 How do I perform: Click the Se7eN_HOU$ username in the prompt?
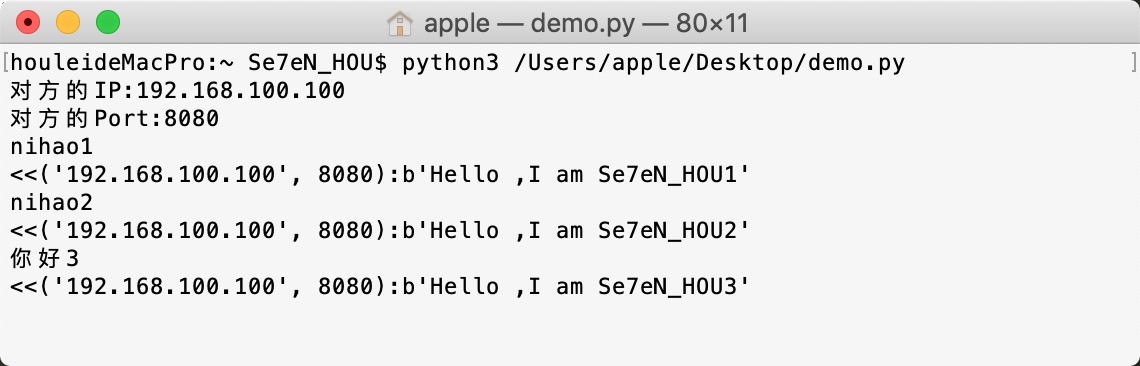[318, 63]
